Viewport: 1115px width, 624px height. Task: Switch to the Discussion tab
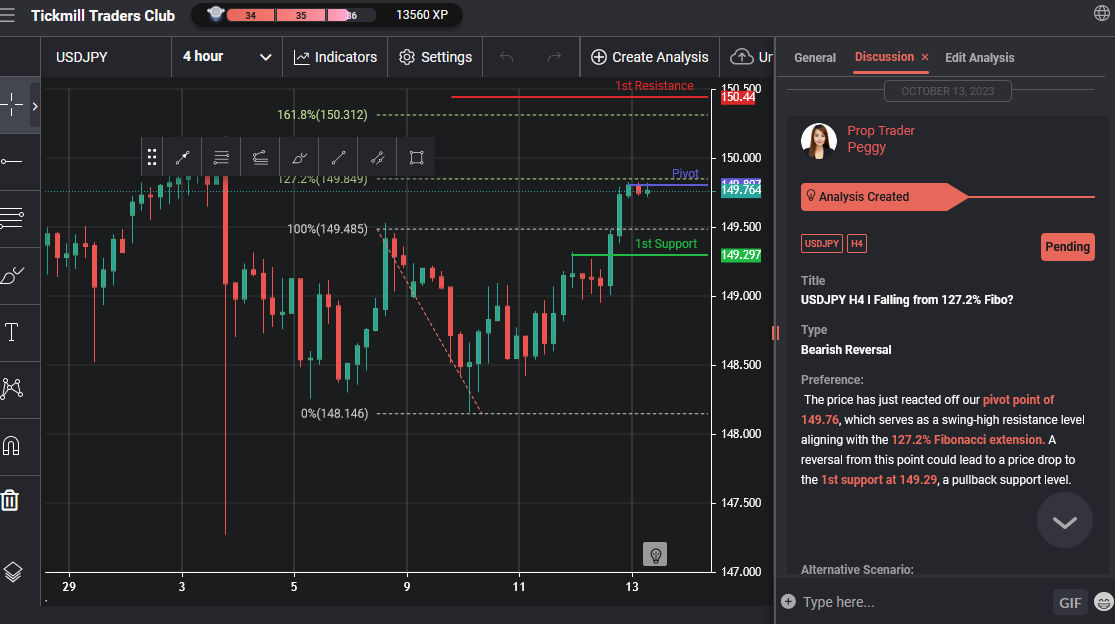click(884, 57)
